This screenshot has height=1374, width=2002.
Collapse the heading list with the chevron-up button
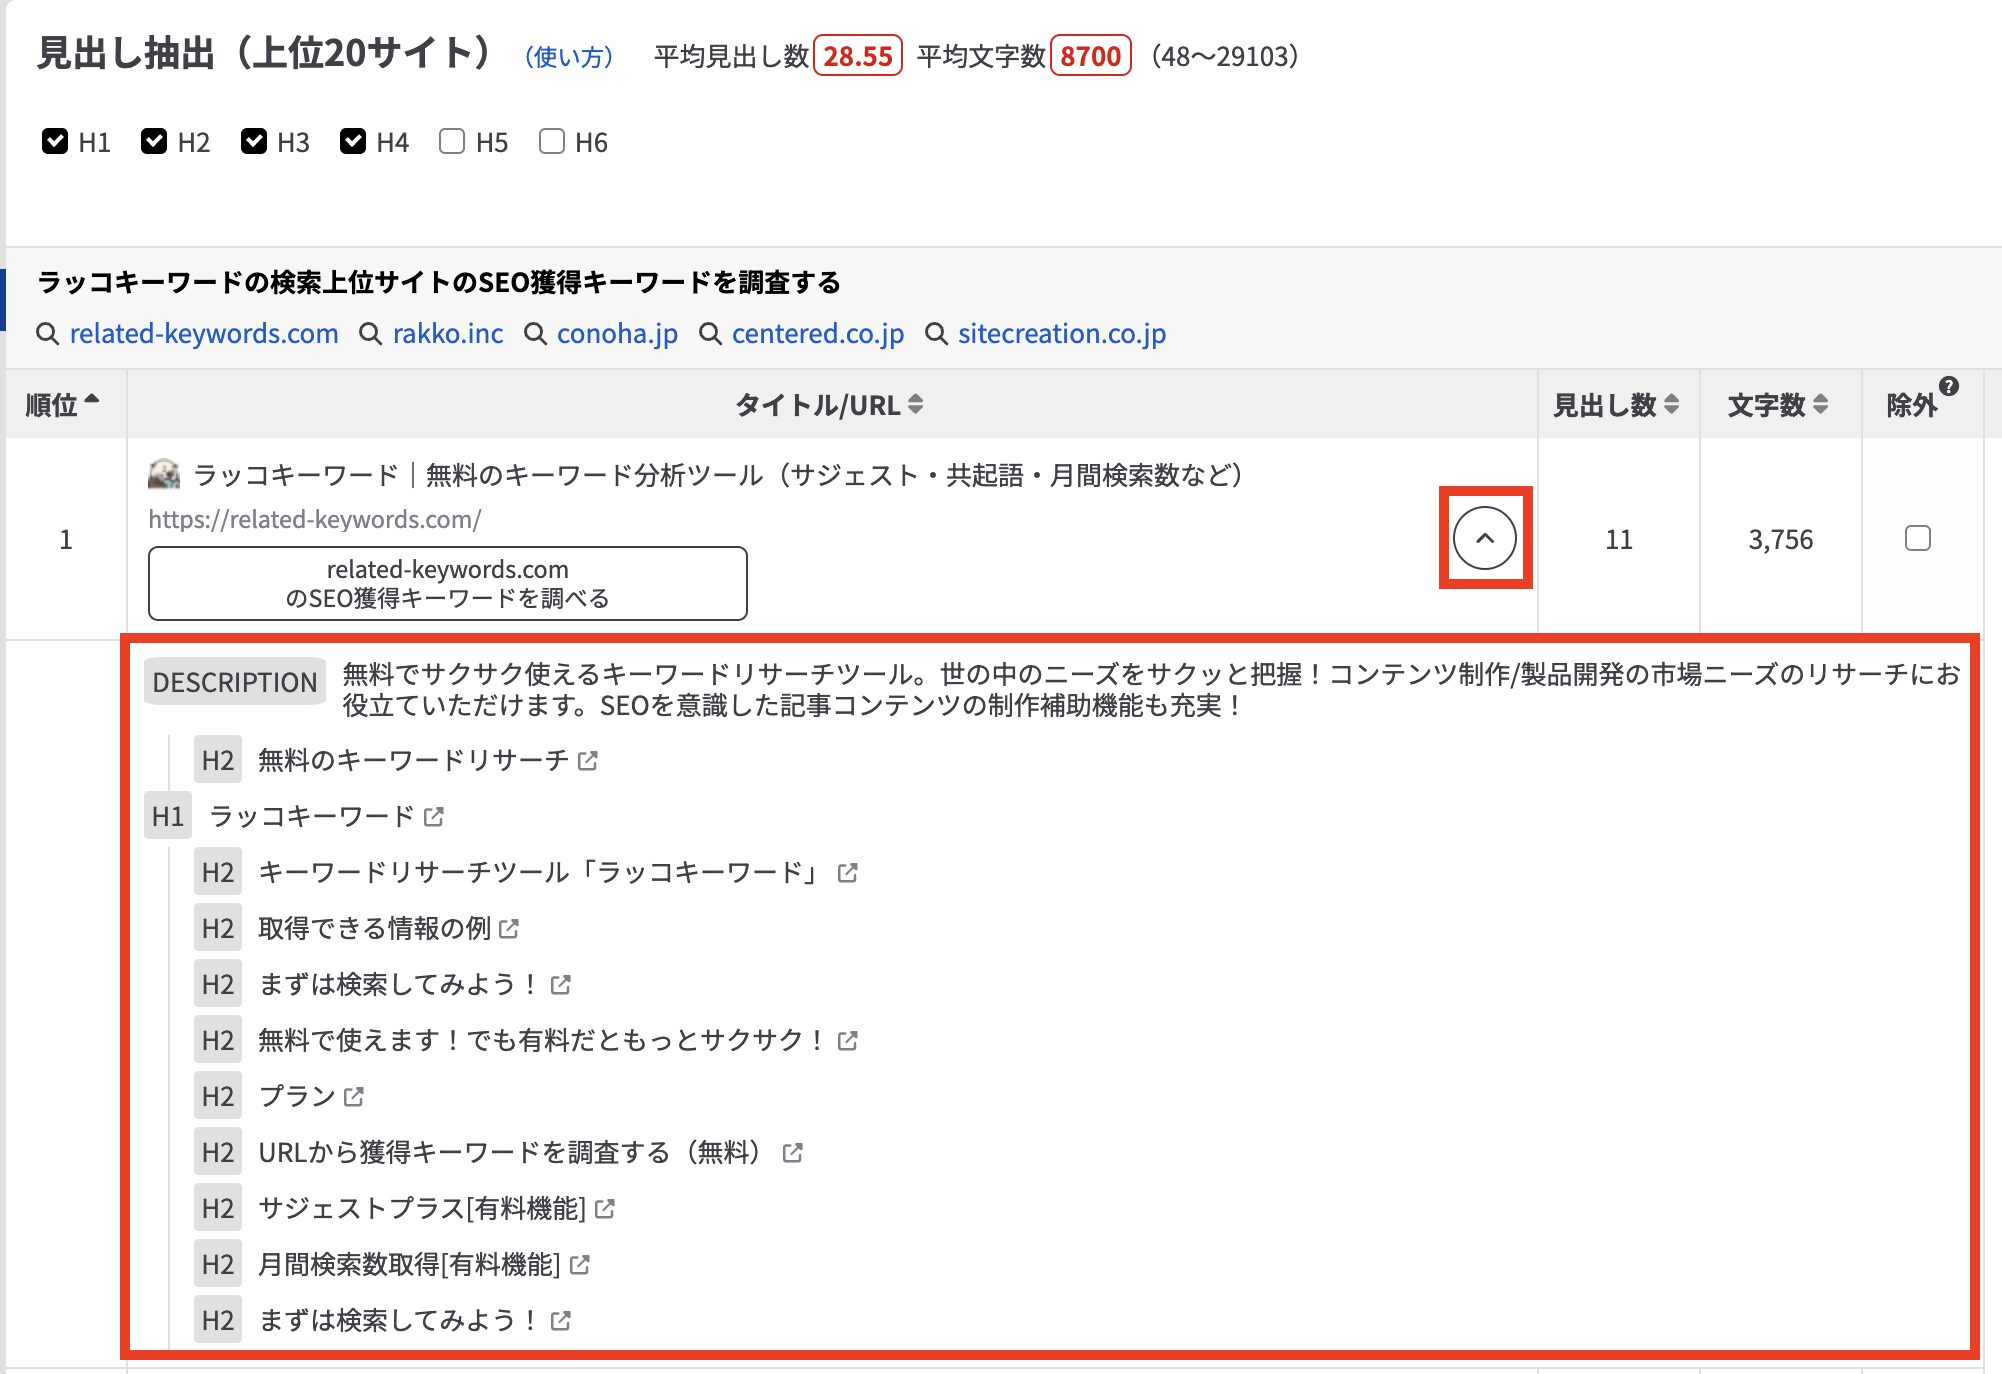tap(1485, 538)
